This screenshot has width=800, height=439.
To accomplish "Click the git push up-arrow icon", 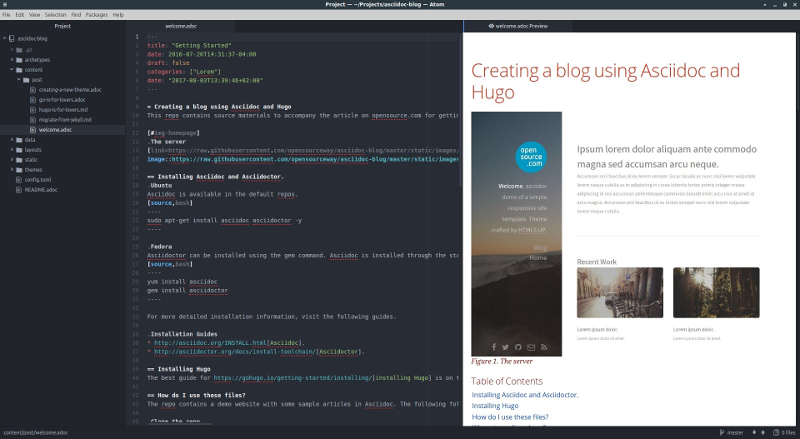I will click(x=763, y=432).
